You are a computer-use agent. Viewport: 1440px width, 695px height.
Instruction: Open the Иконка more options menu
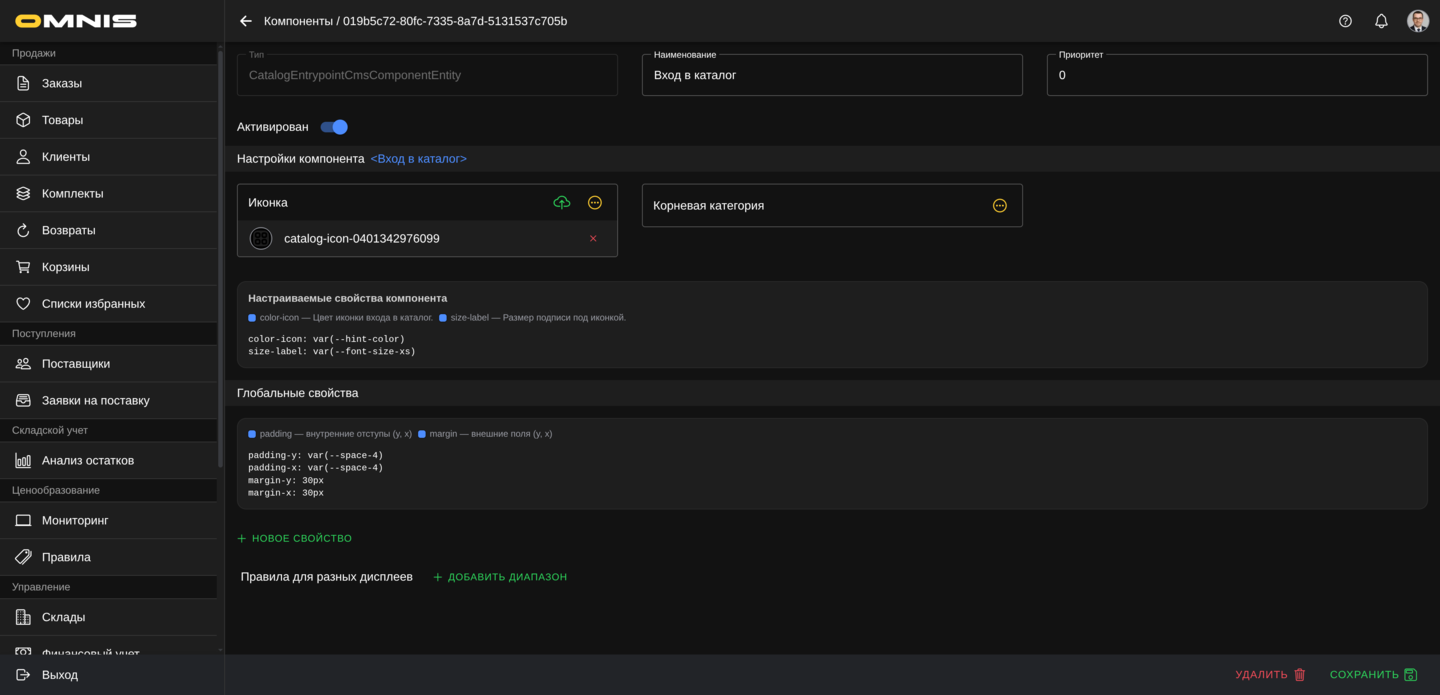[595, 203]
